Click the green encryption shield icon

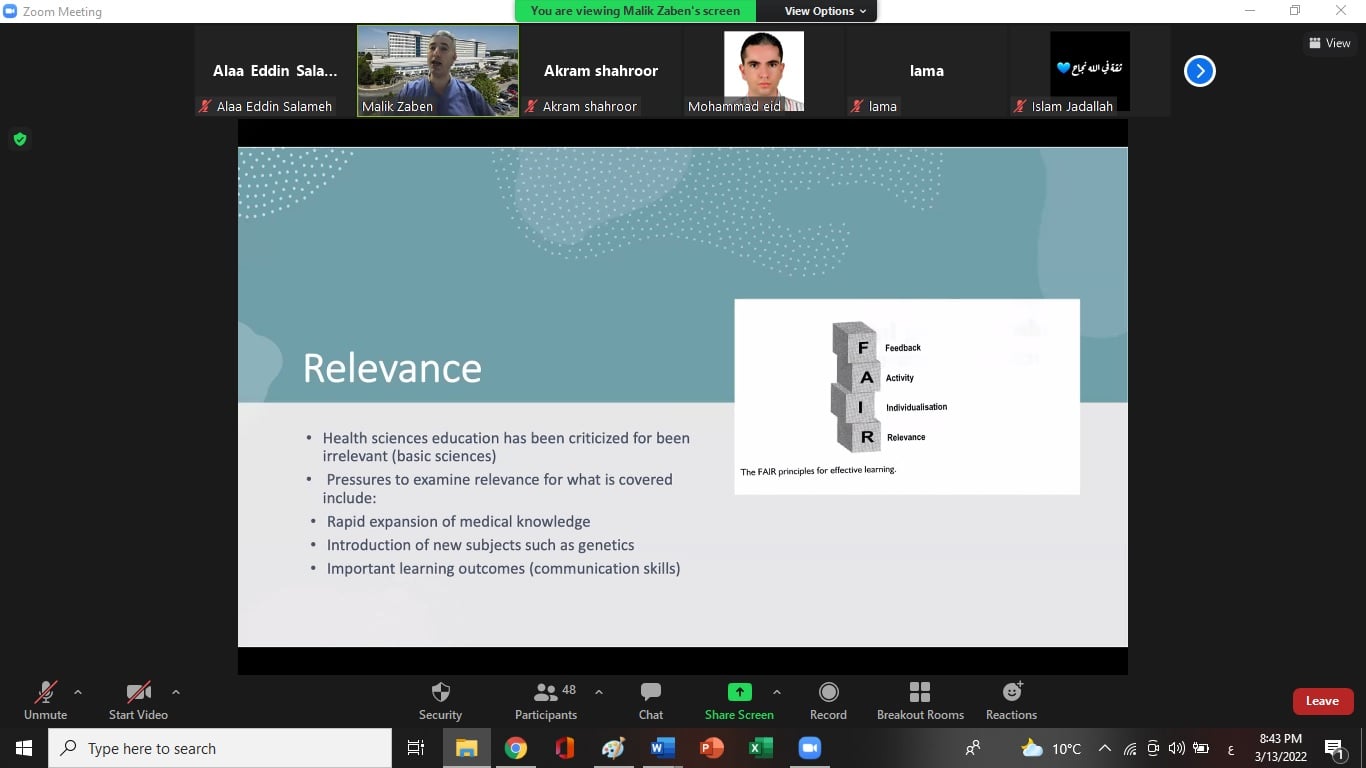pos(19,139)
